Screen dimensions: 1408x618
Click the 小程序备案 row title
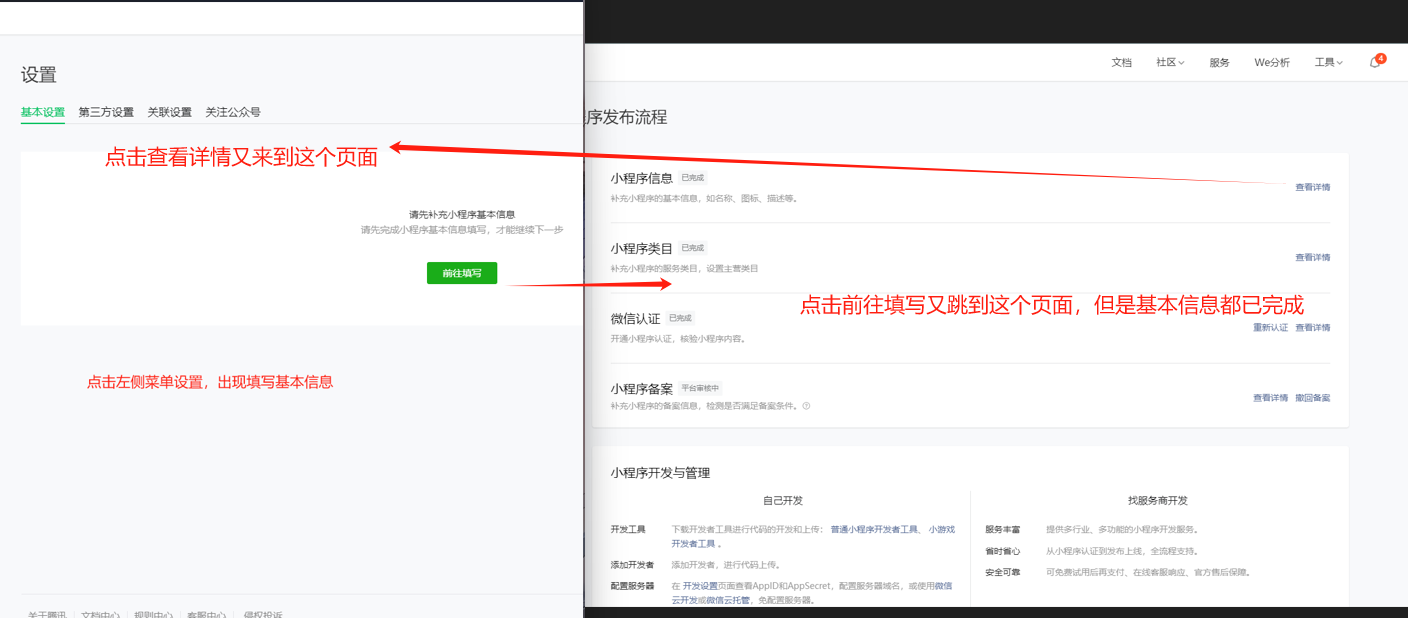(642, 388)
